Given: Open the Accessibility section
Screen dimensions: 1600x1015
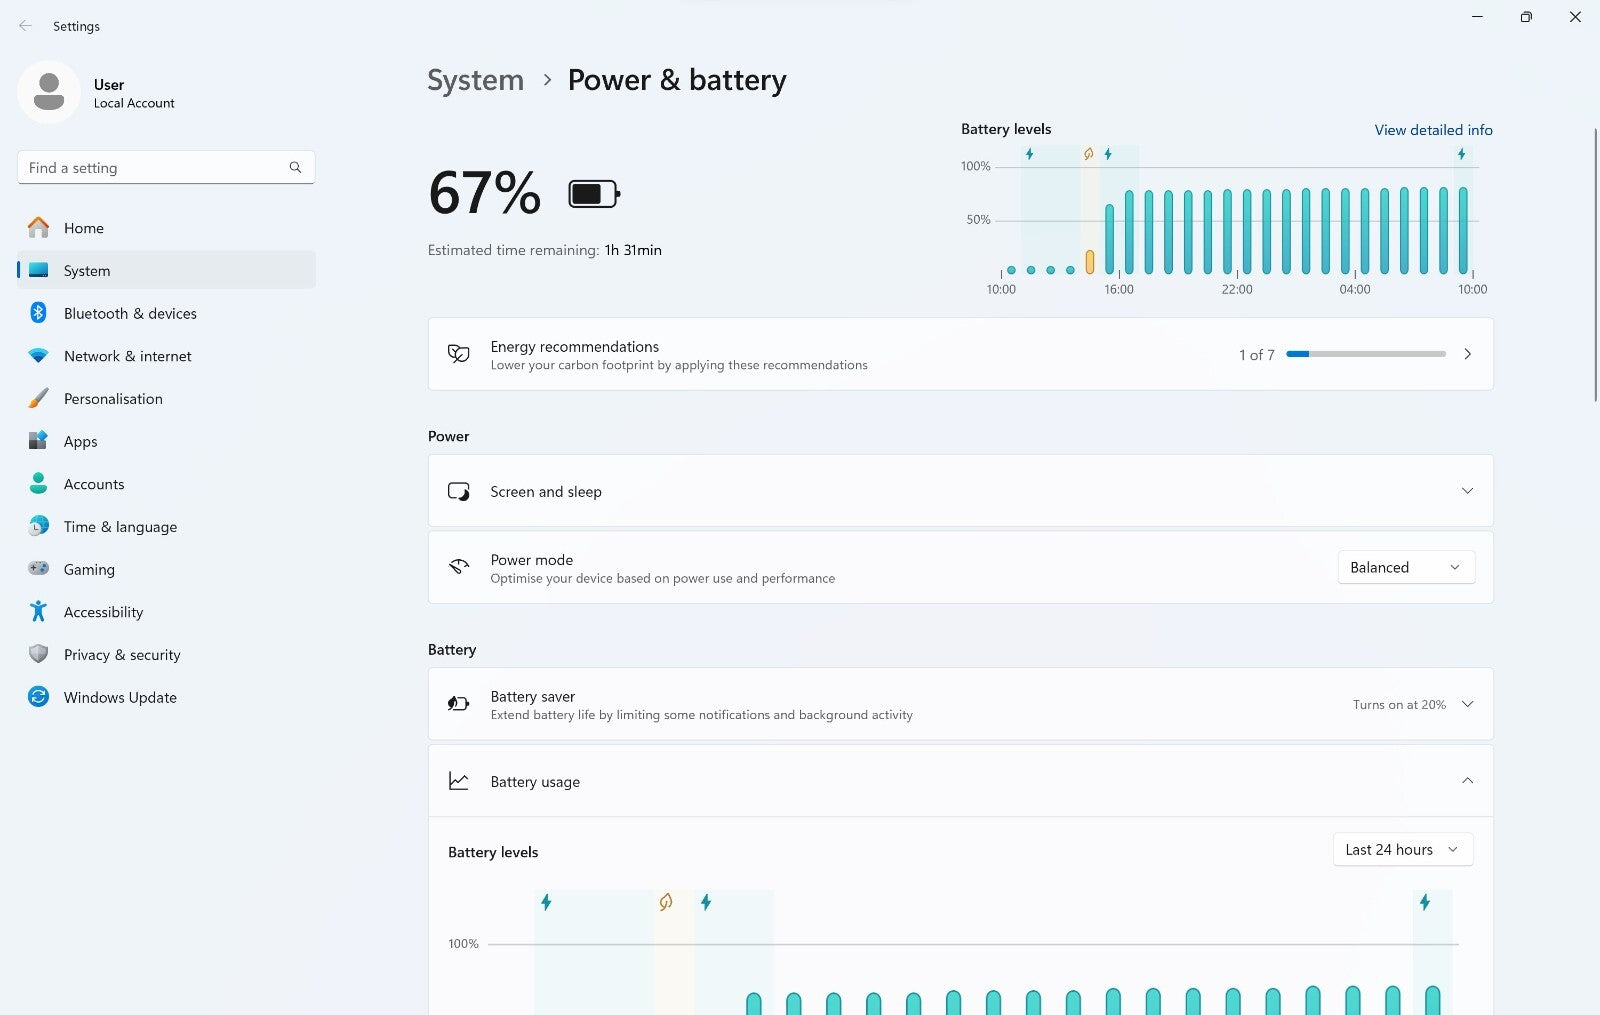Looking at the screenshot, I should pos(166,612).
